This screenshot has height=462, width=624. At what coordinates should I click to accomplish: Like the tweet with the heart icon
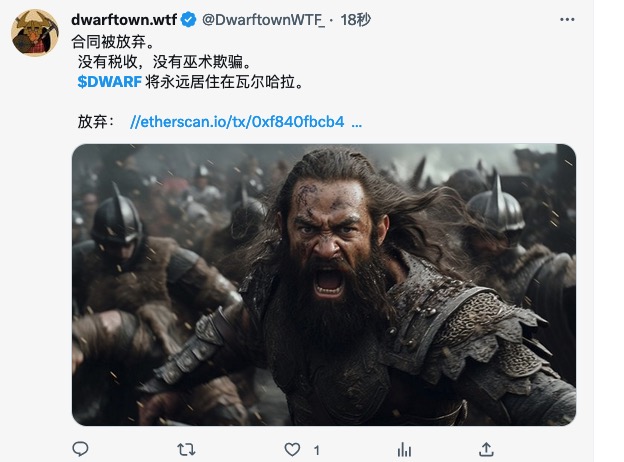(x=292, y=450)
